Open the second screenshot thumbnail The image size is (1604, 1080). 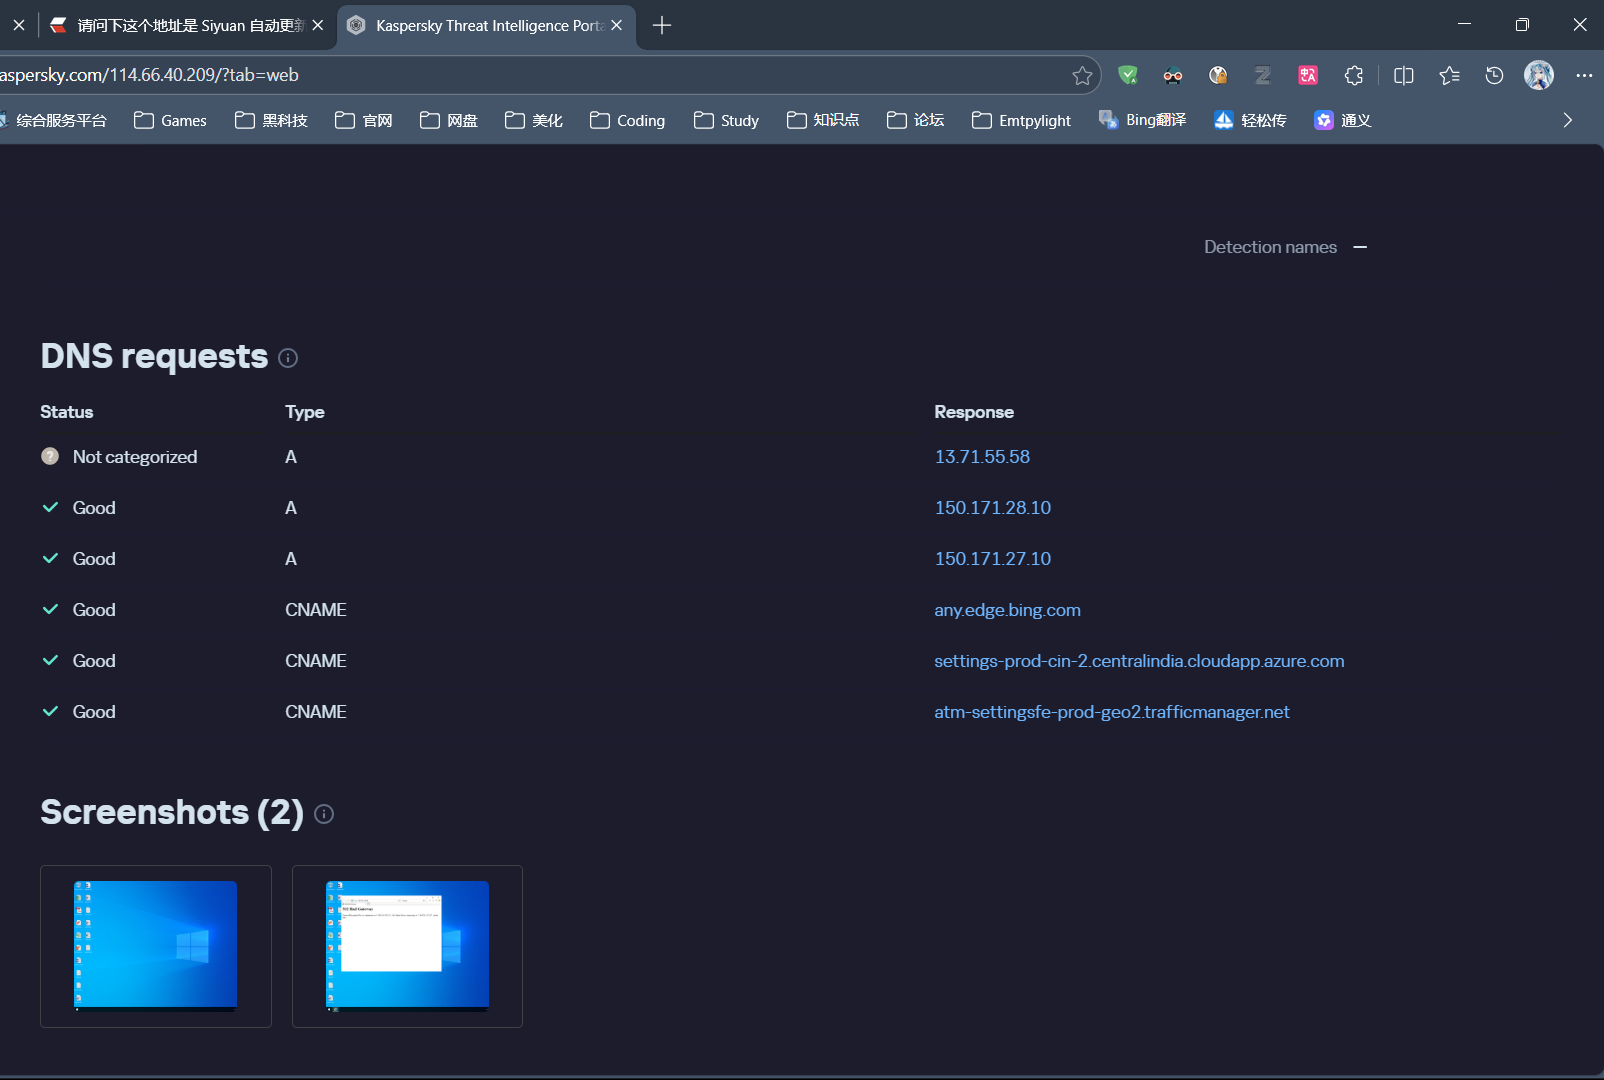click(x=407, y=946)
